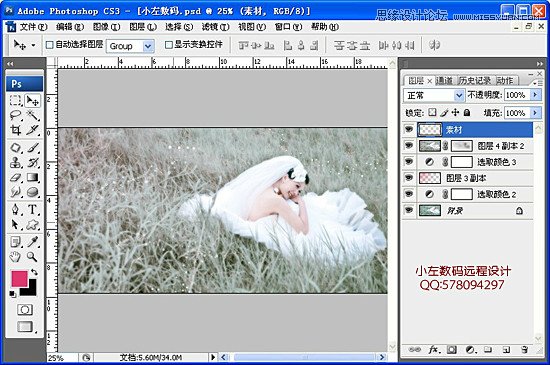
Task: Select the Clone Stamp tool
Action: point(15,162)
